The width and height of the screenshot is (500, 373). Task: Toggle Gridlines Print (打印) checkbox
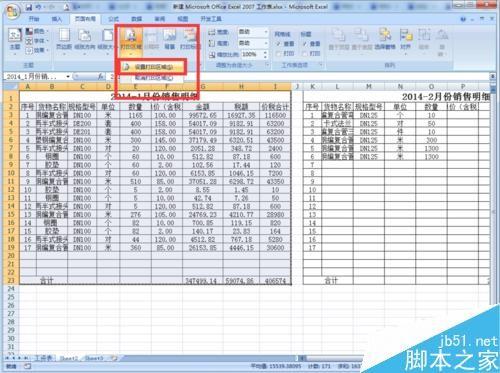click(x=278, y=54)
